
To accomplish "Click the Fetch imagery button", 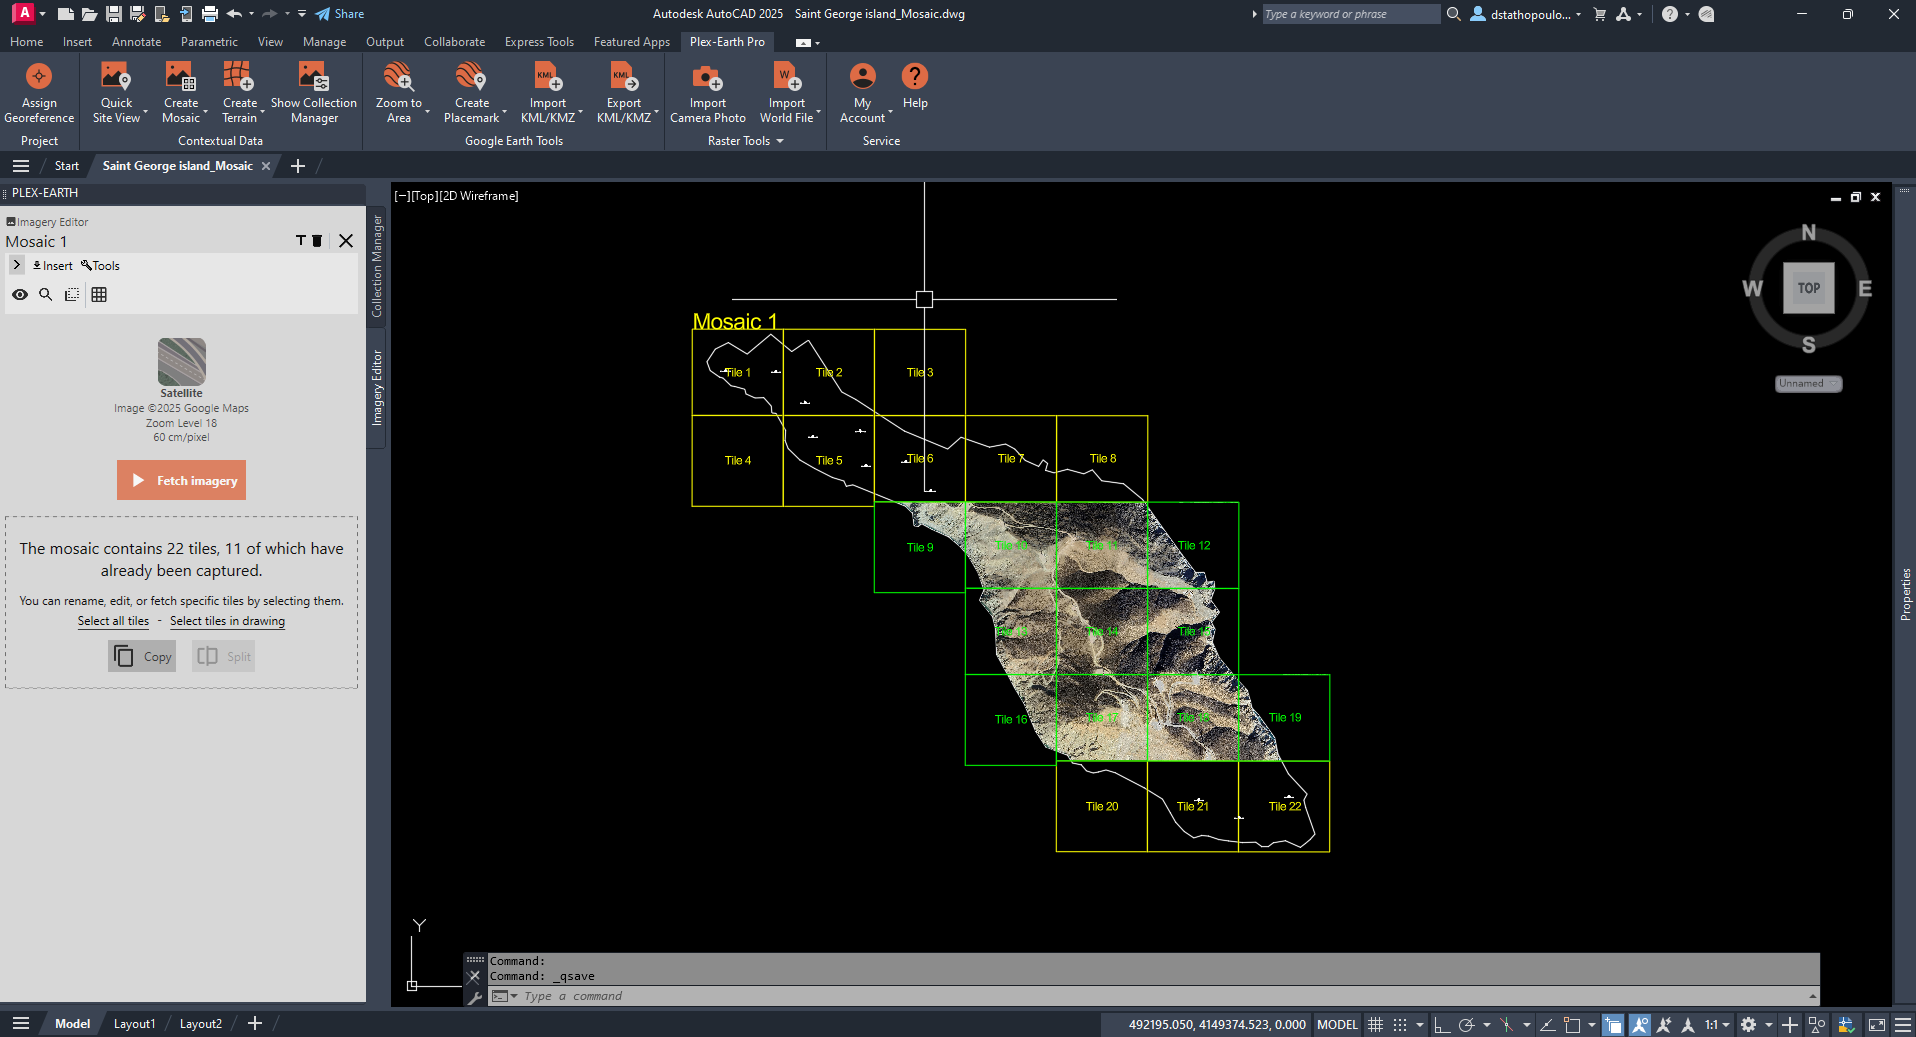I will (x=181, y=480).
